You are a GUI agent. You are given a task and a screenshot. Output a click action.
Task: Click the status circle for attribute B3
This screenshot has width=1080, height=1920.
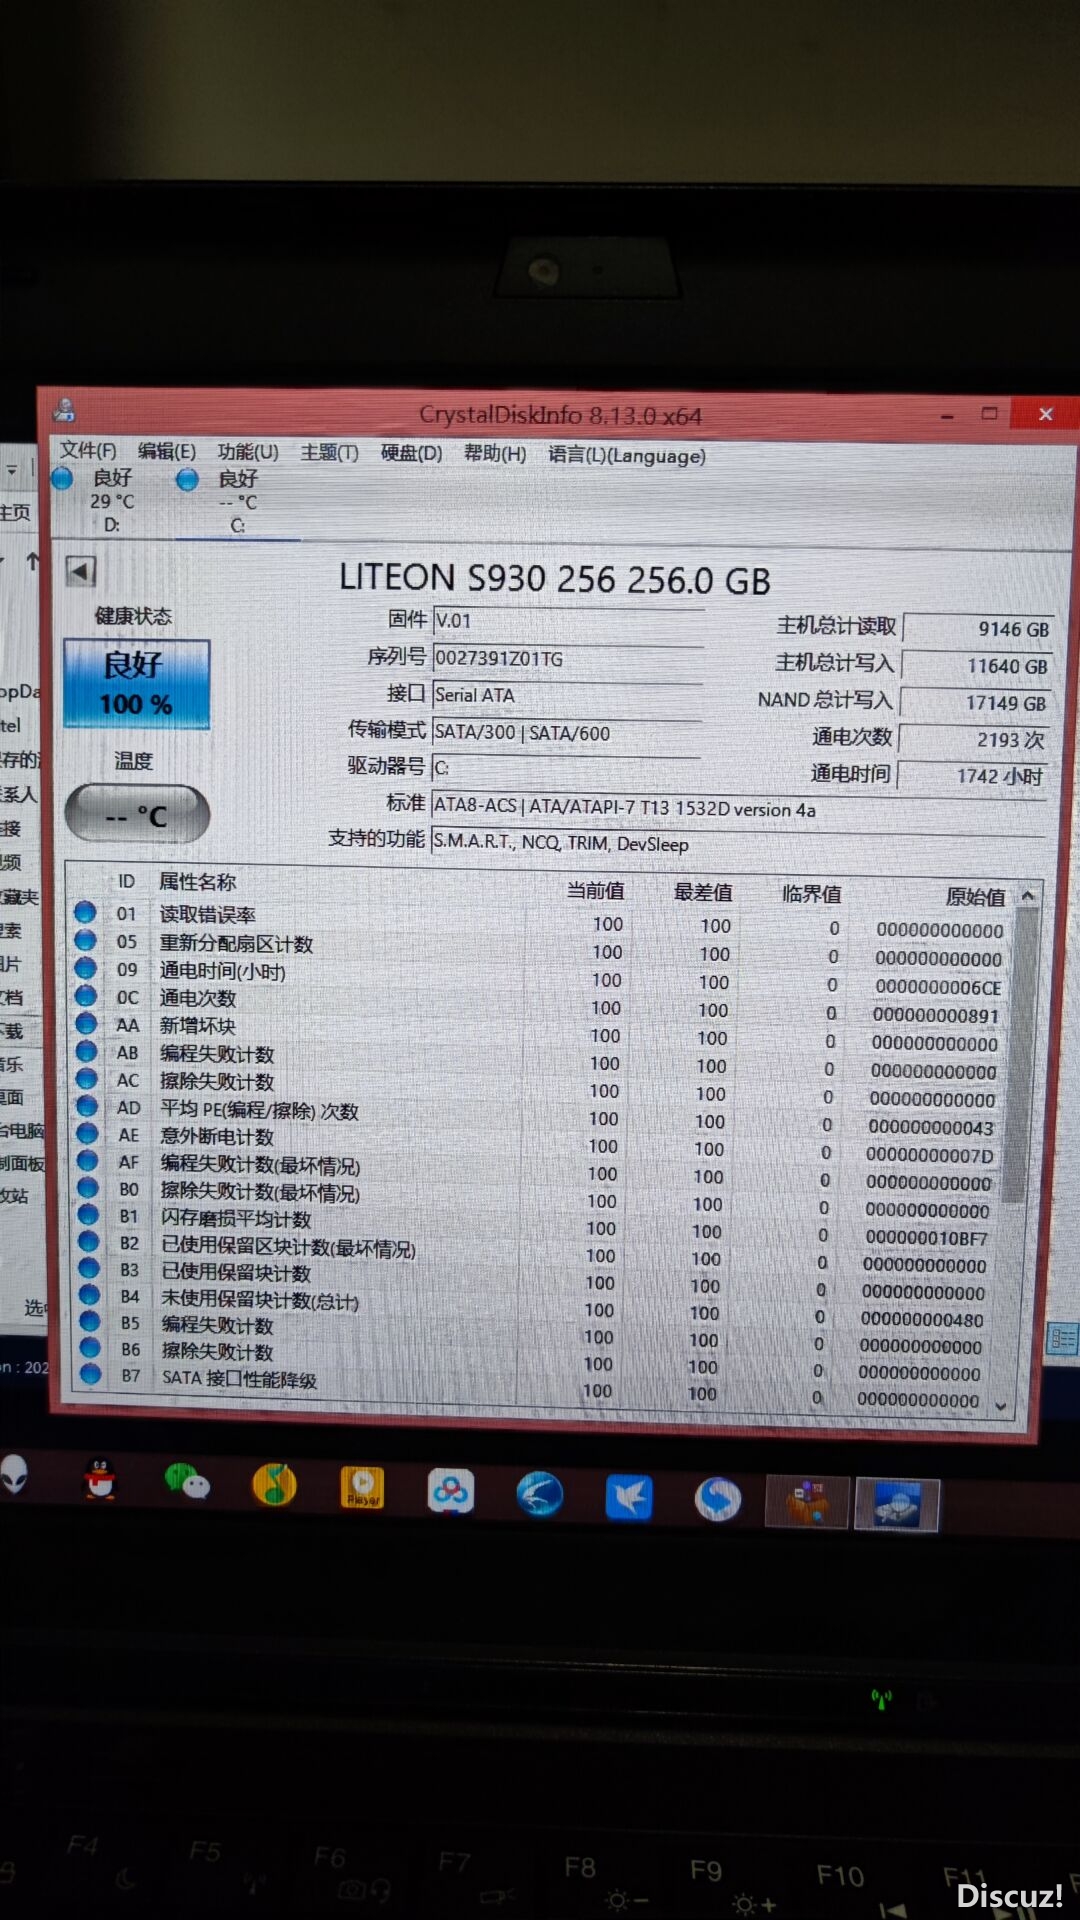89,1268
